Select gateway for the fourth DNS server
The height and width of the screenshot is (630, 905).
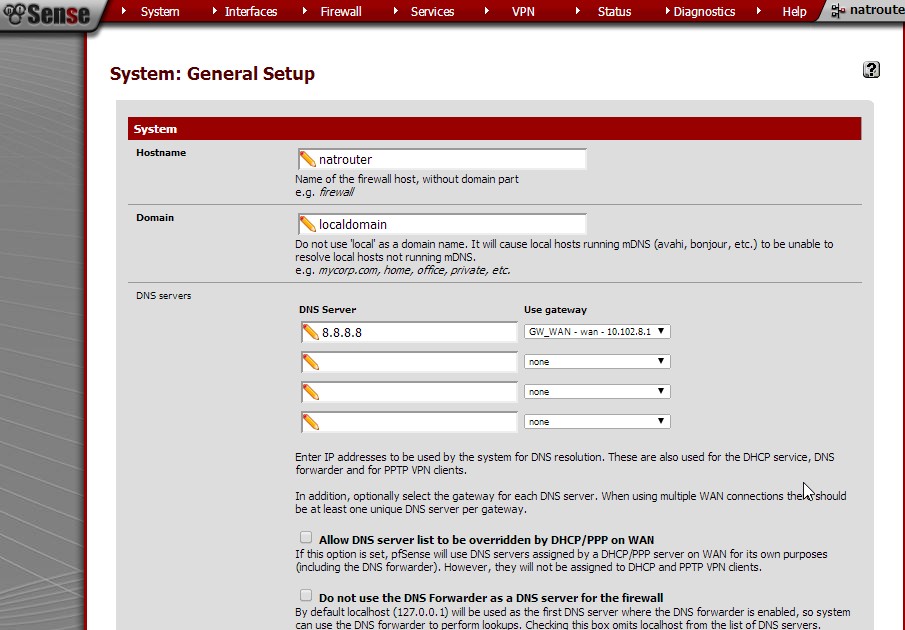(597, 422)
